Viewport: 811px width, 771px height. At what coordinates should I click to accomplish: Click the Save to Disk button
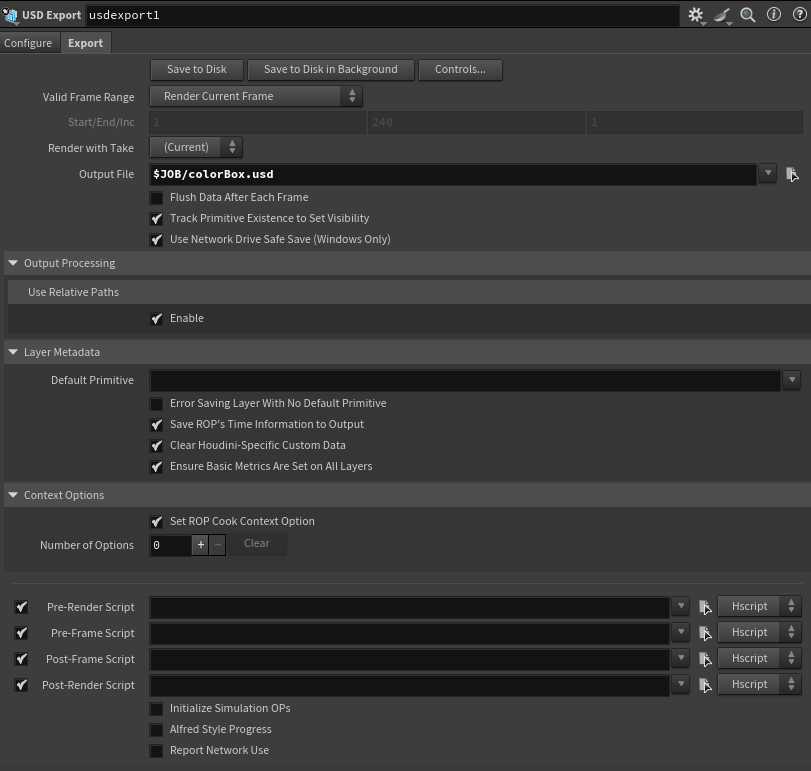click(x=196, y=69)
